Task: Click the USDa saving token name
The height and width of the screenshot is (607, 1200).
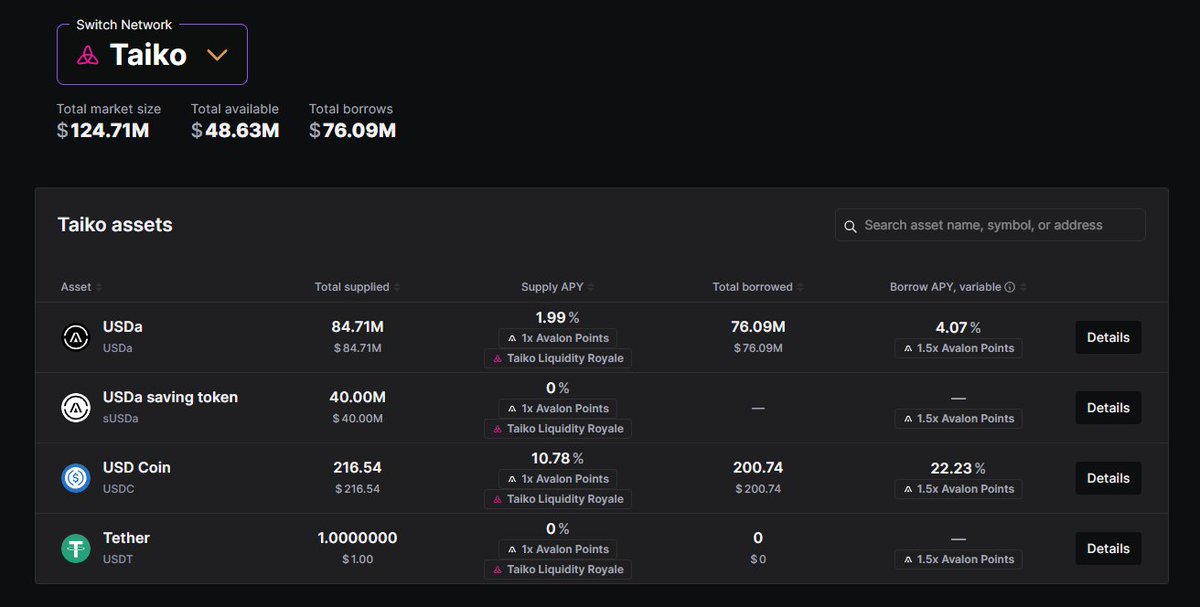Action: pos(170,397)
